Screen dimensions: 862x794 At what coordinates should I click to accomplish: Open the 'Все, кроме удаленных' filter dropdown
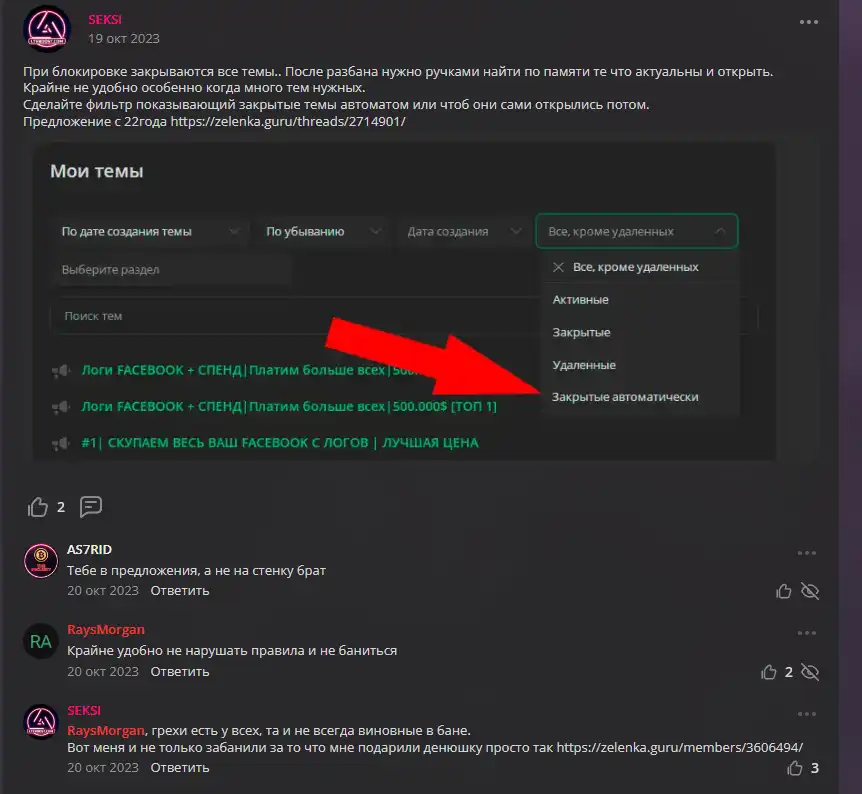click(636, 231)
